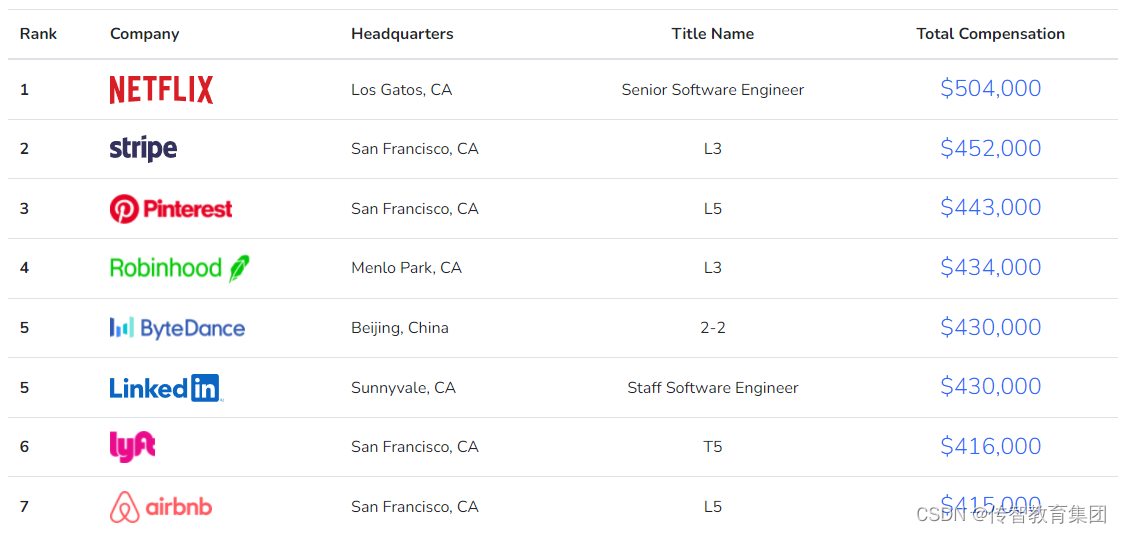Open the Stripe company logo
Viewport: 1121px width, 533px height.
click(143, 149)
